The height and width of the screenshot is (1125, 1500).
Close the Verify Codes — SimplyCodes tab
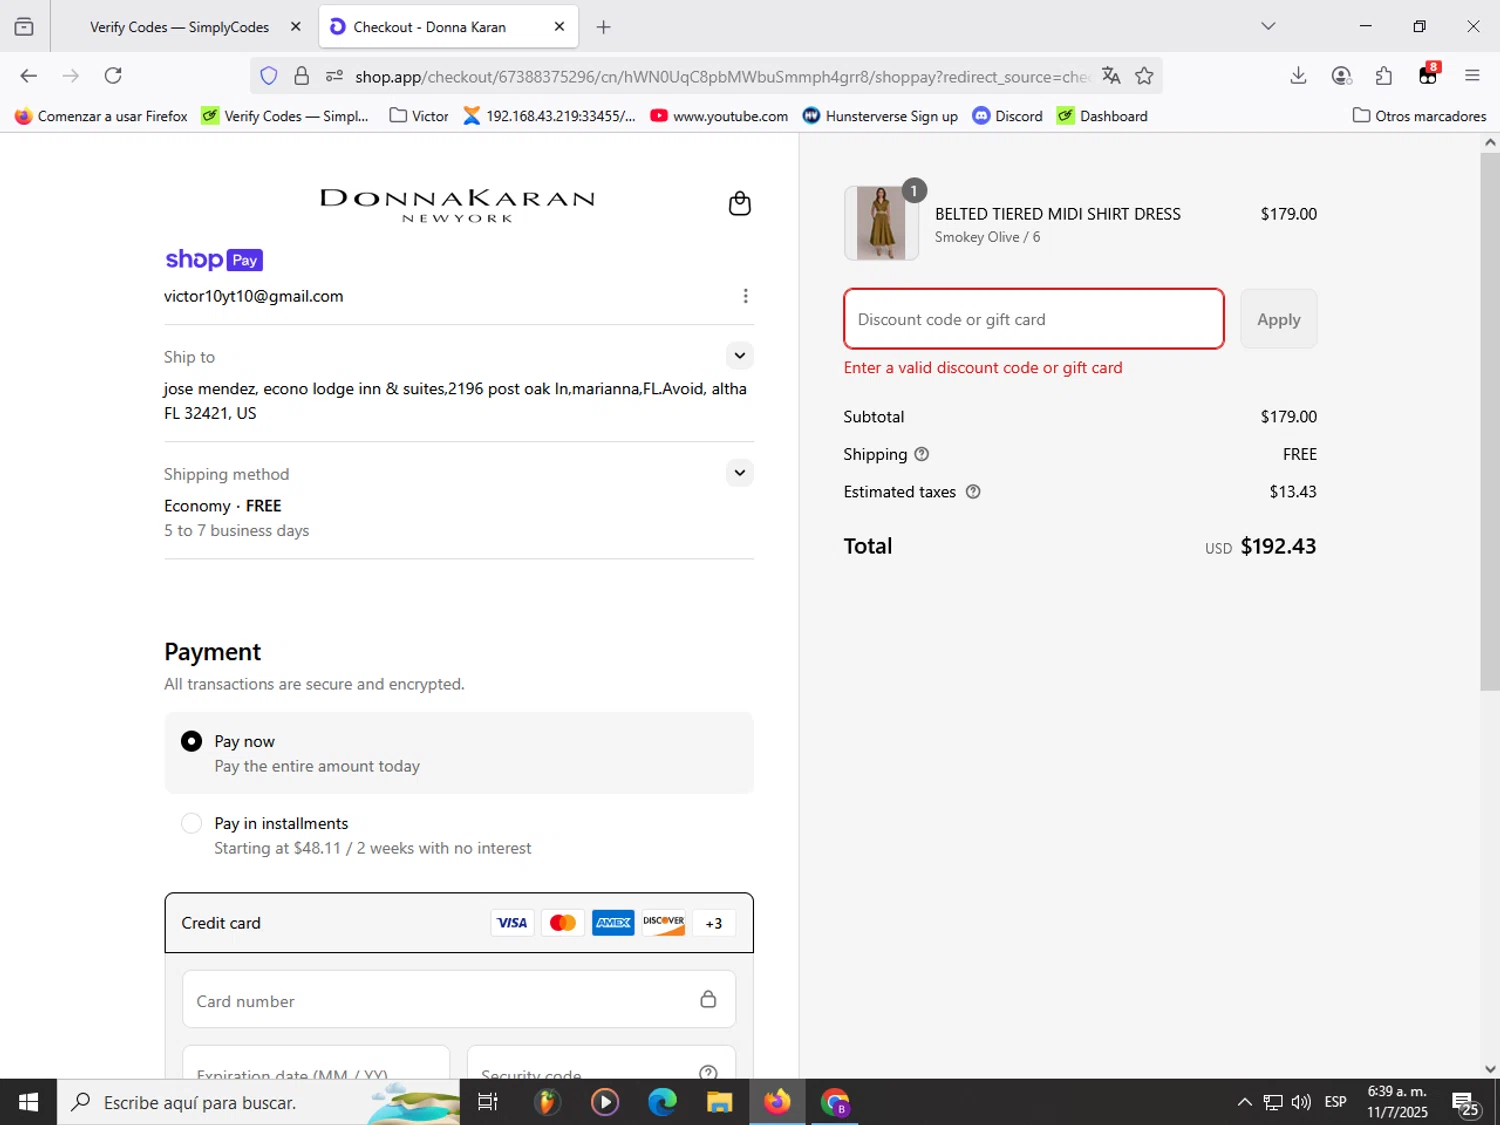tap(295, 27)
